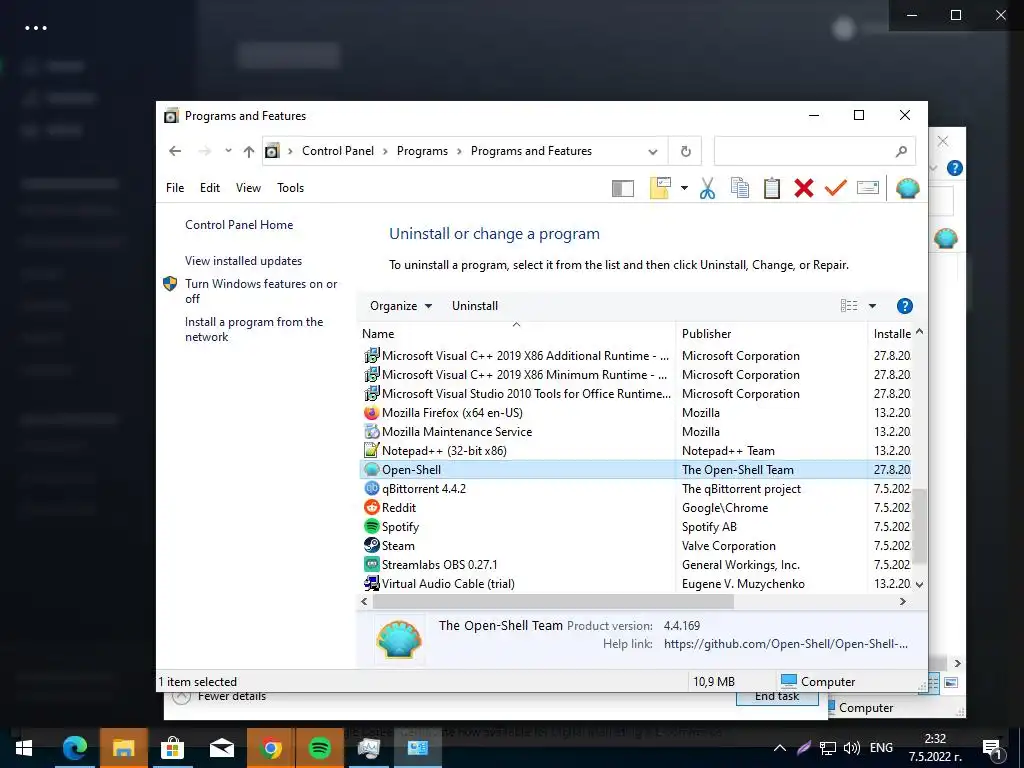Open Turn Windows features on or off

click(261, 291)
